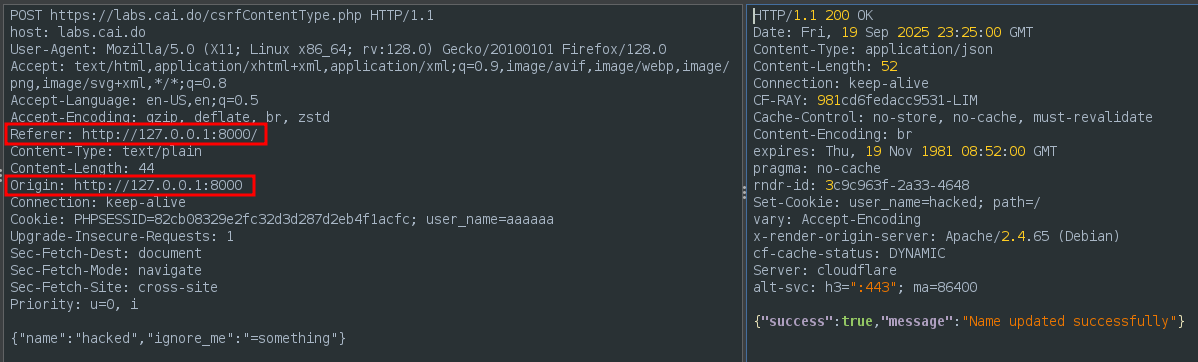
Task: Click the highlighted Origin header line
Action: click(130, 186)
